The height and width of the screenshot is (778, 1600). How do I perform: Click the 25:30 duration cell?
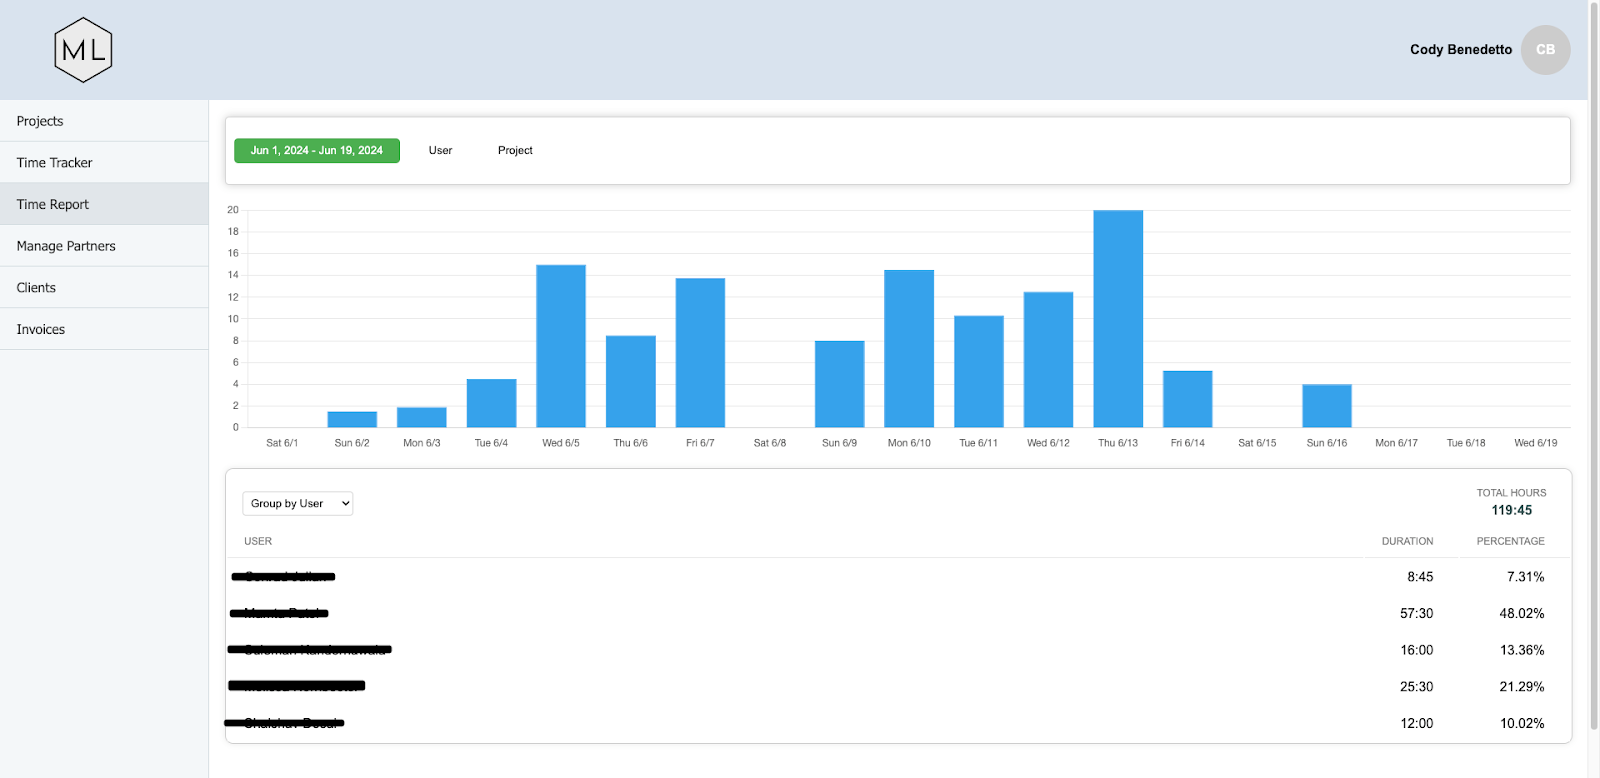click(x=1416, y=687)
